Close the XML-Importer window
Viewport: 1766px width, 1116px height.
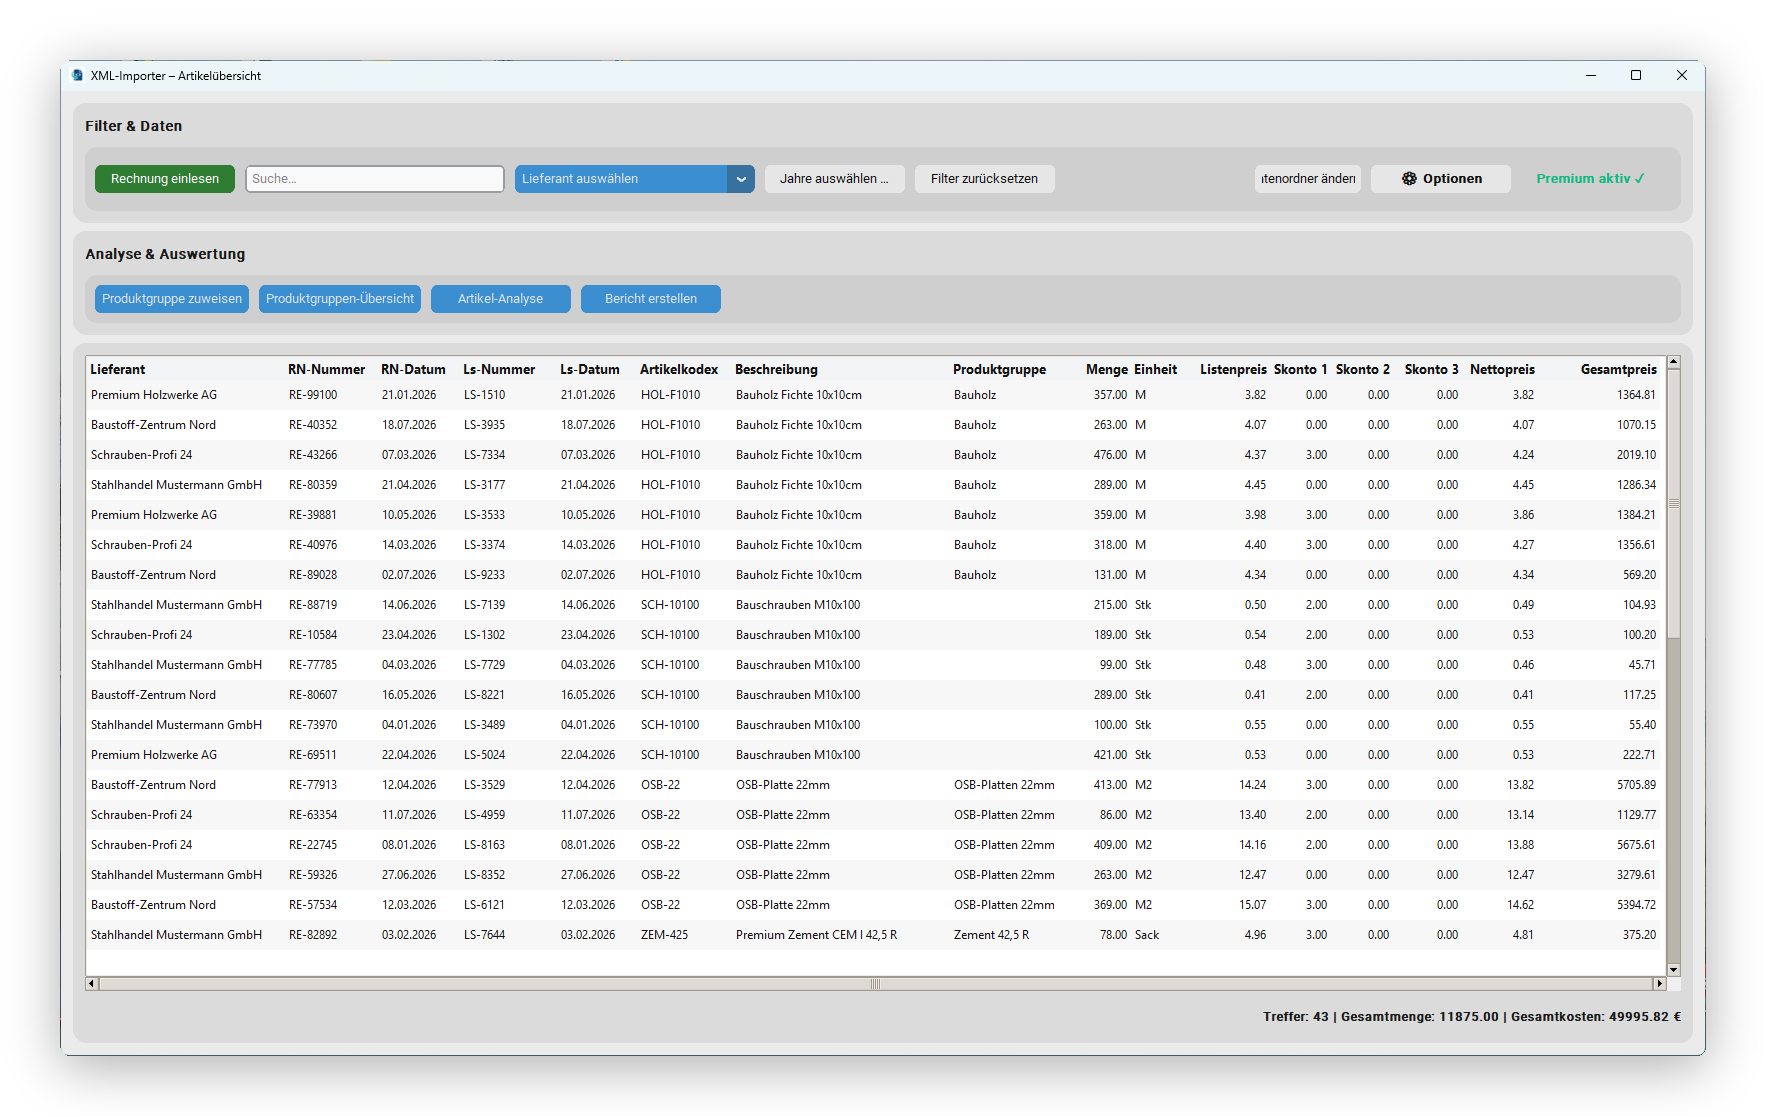click(1682, 75)
